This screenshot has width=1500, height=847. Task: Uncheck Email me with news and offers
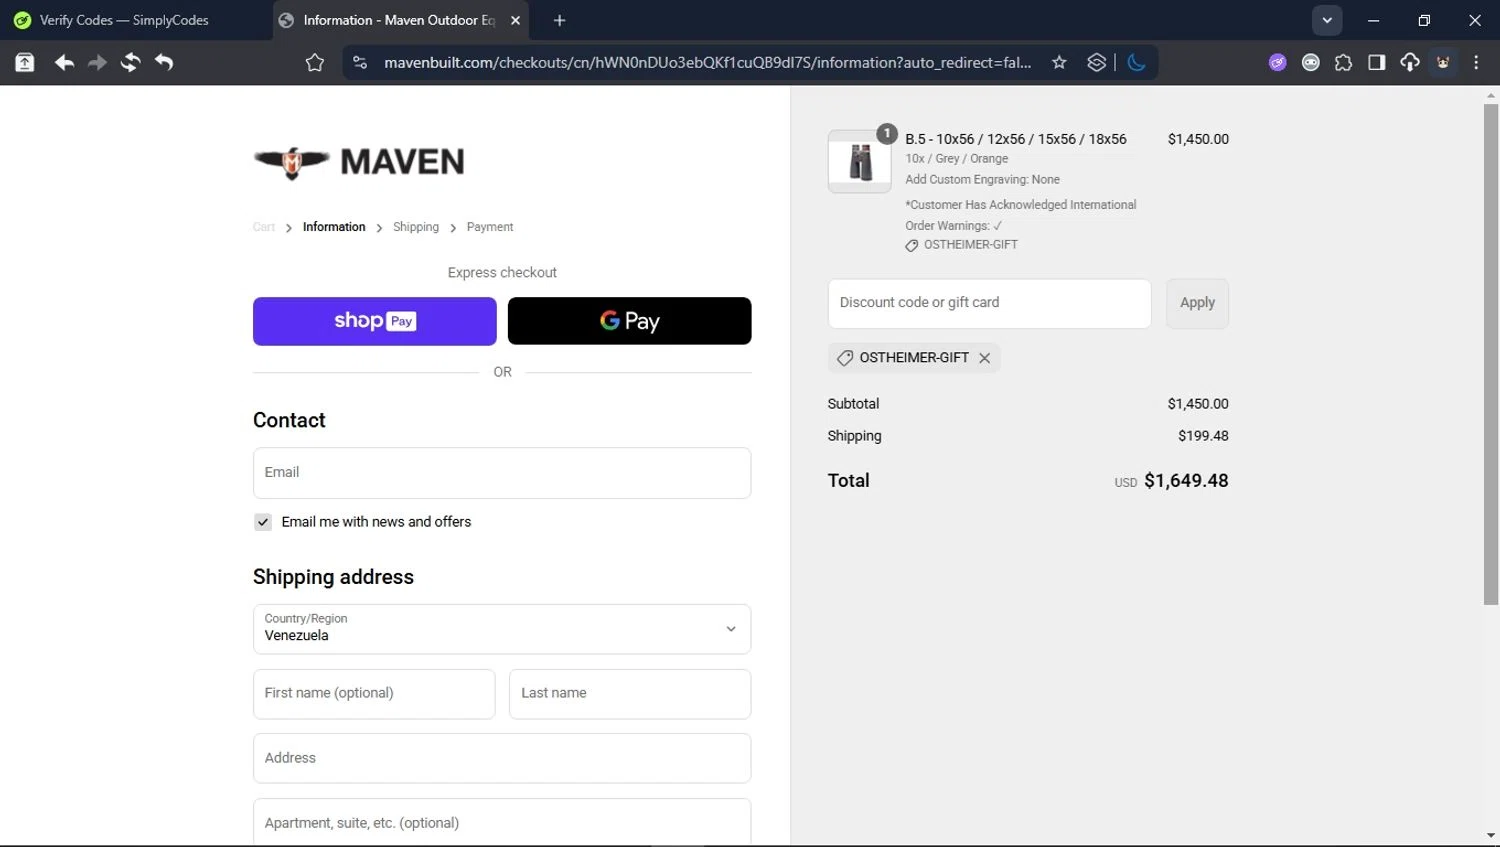[x=263, y=522]
